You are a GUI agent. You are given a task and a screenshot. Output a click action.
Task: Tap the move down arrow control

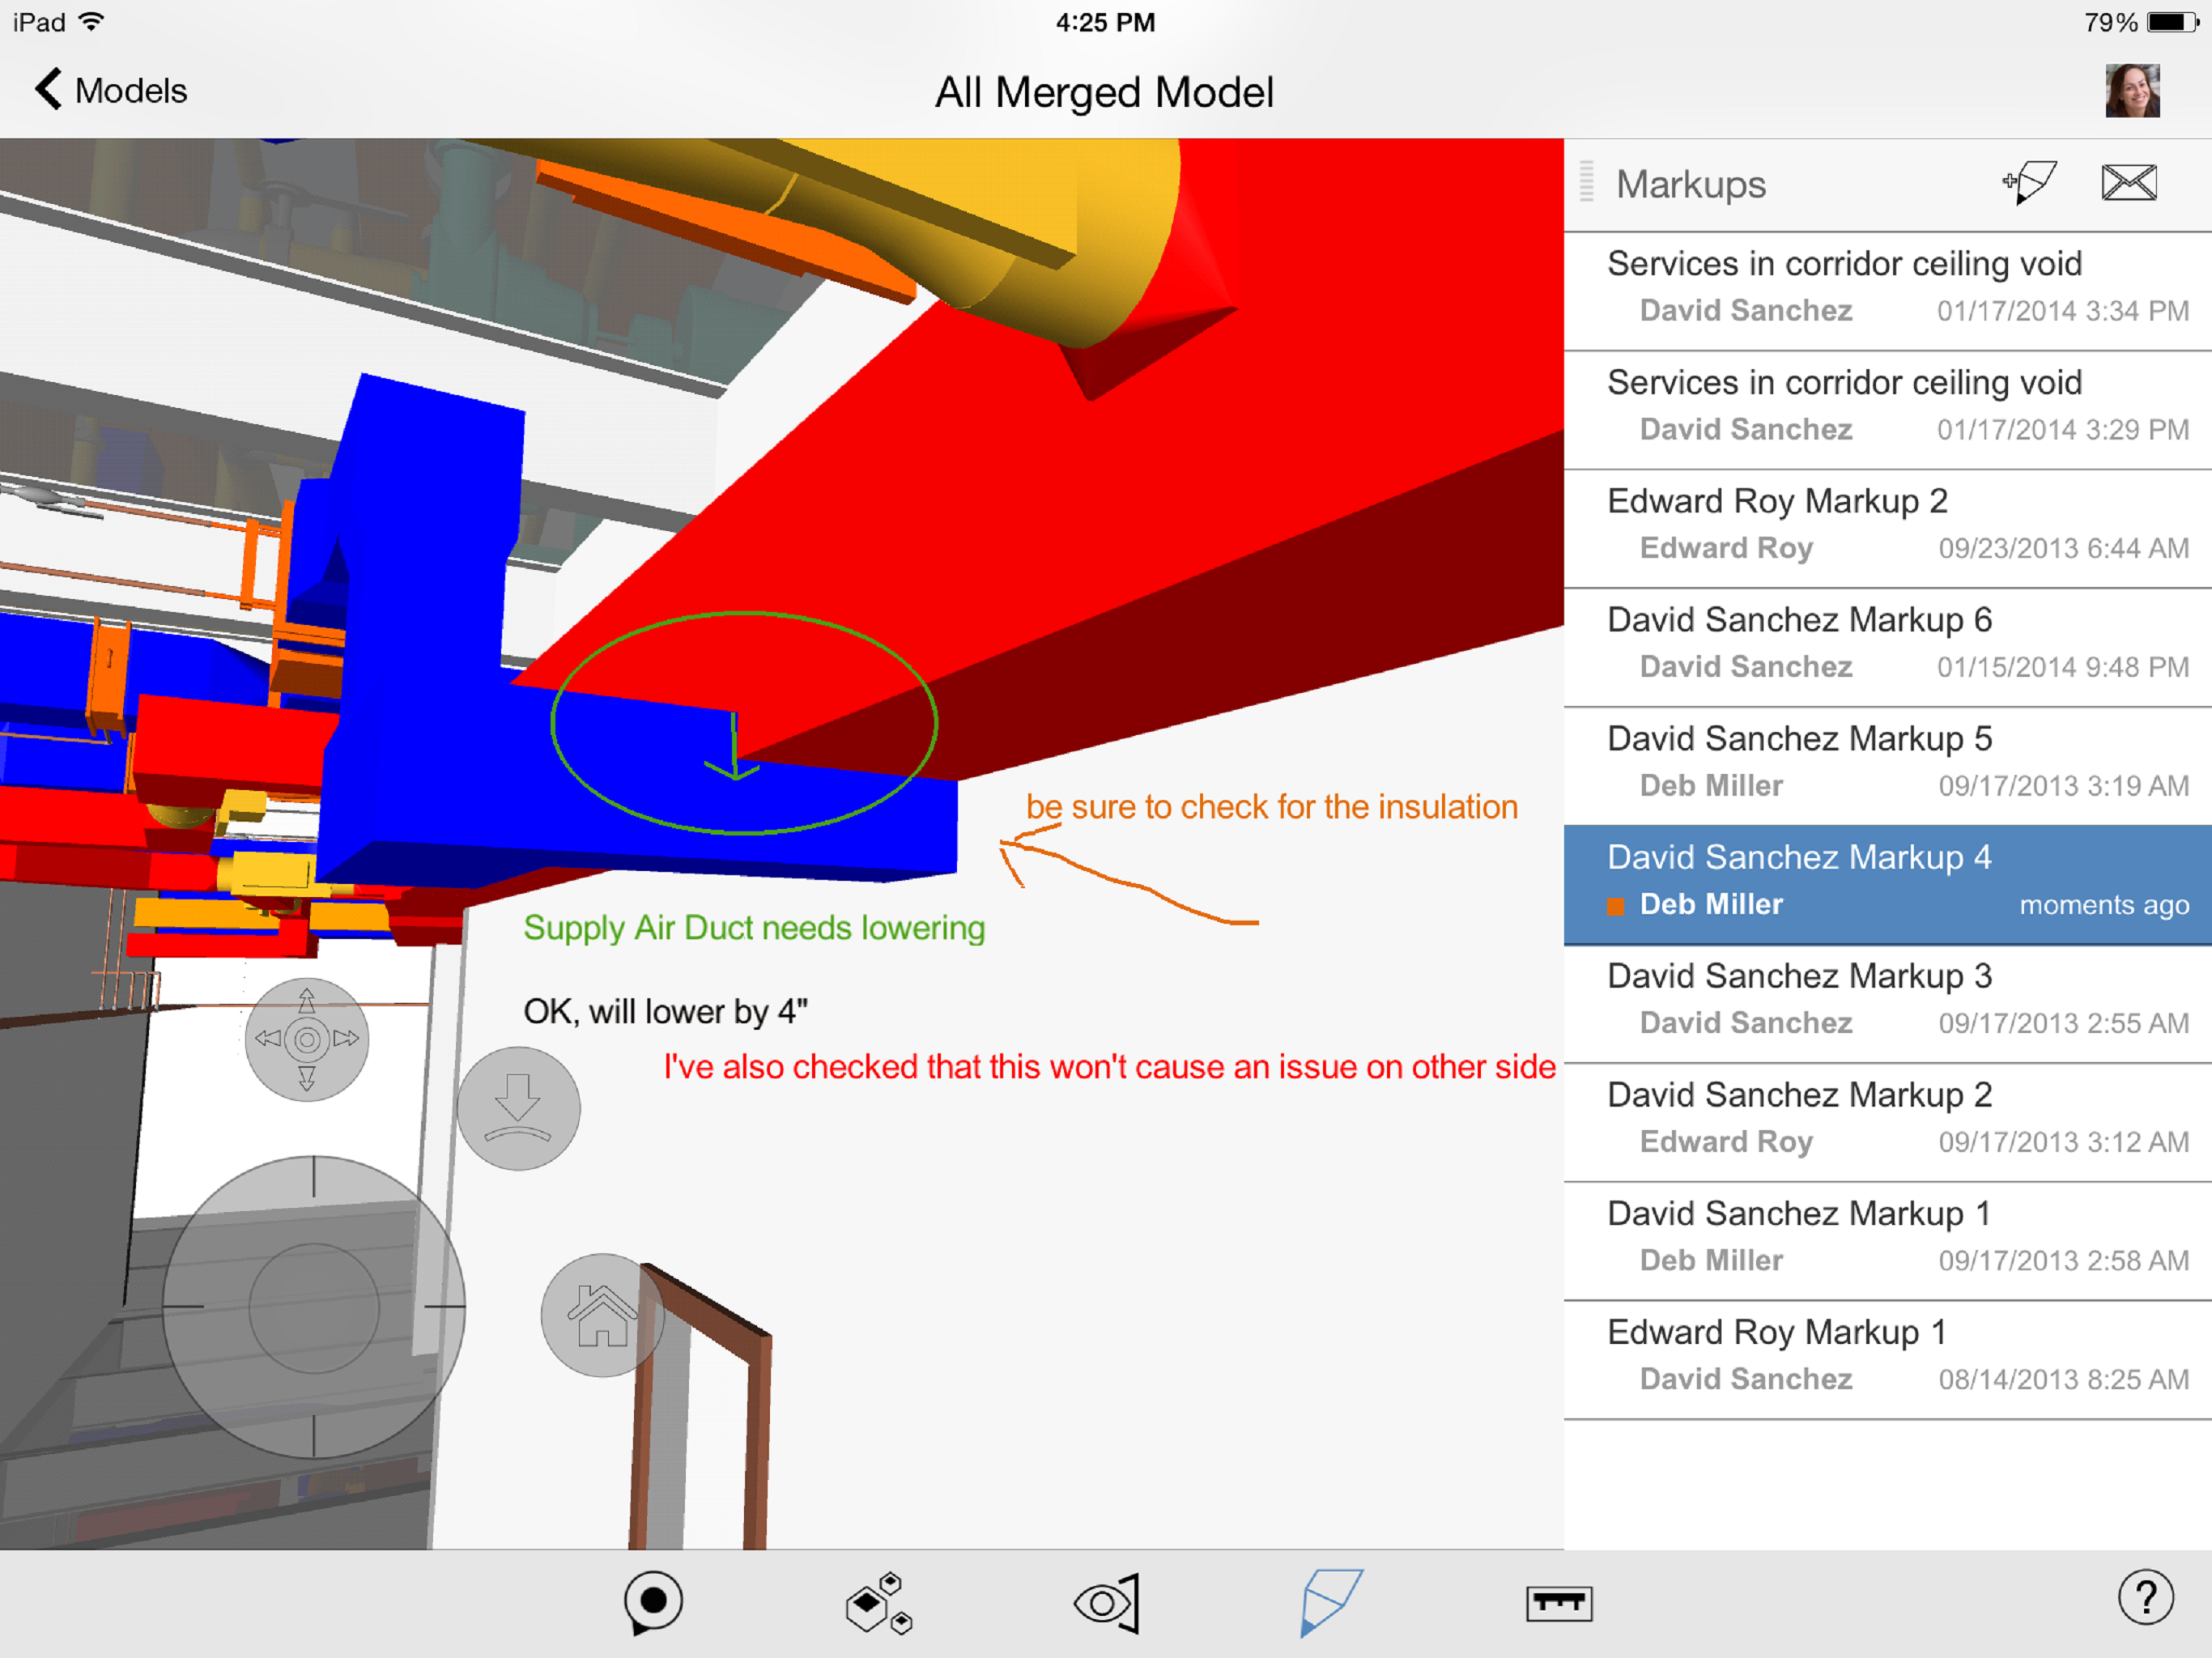point(518,1108)
